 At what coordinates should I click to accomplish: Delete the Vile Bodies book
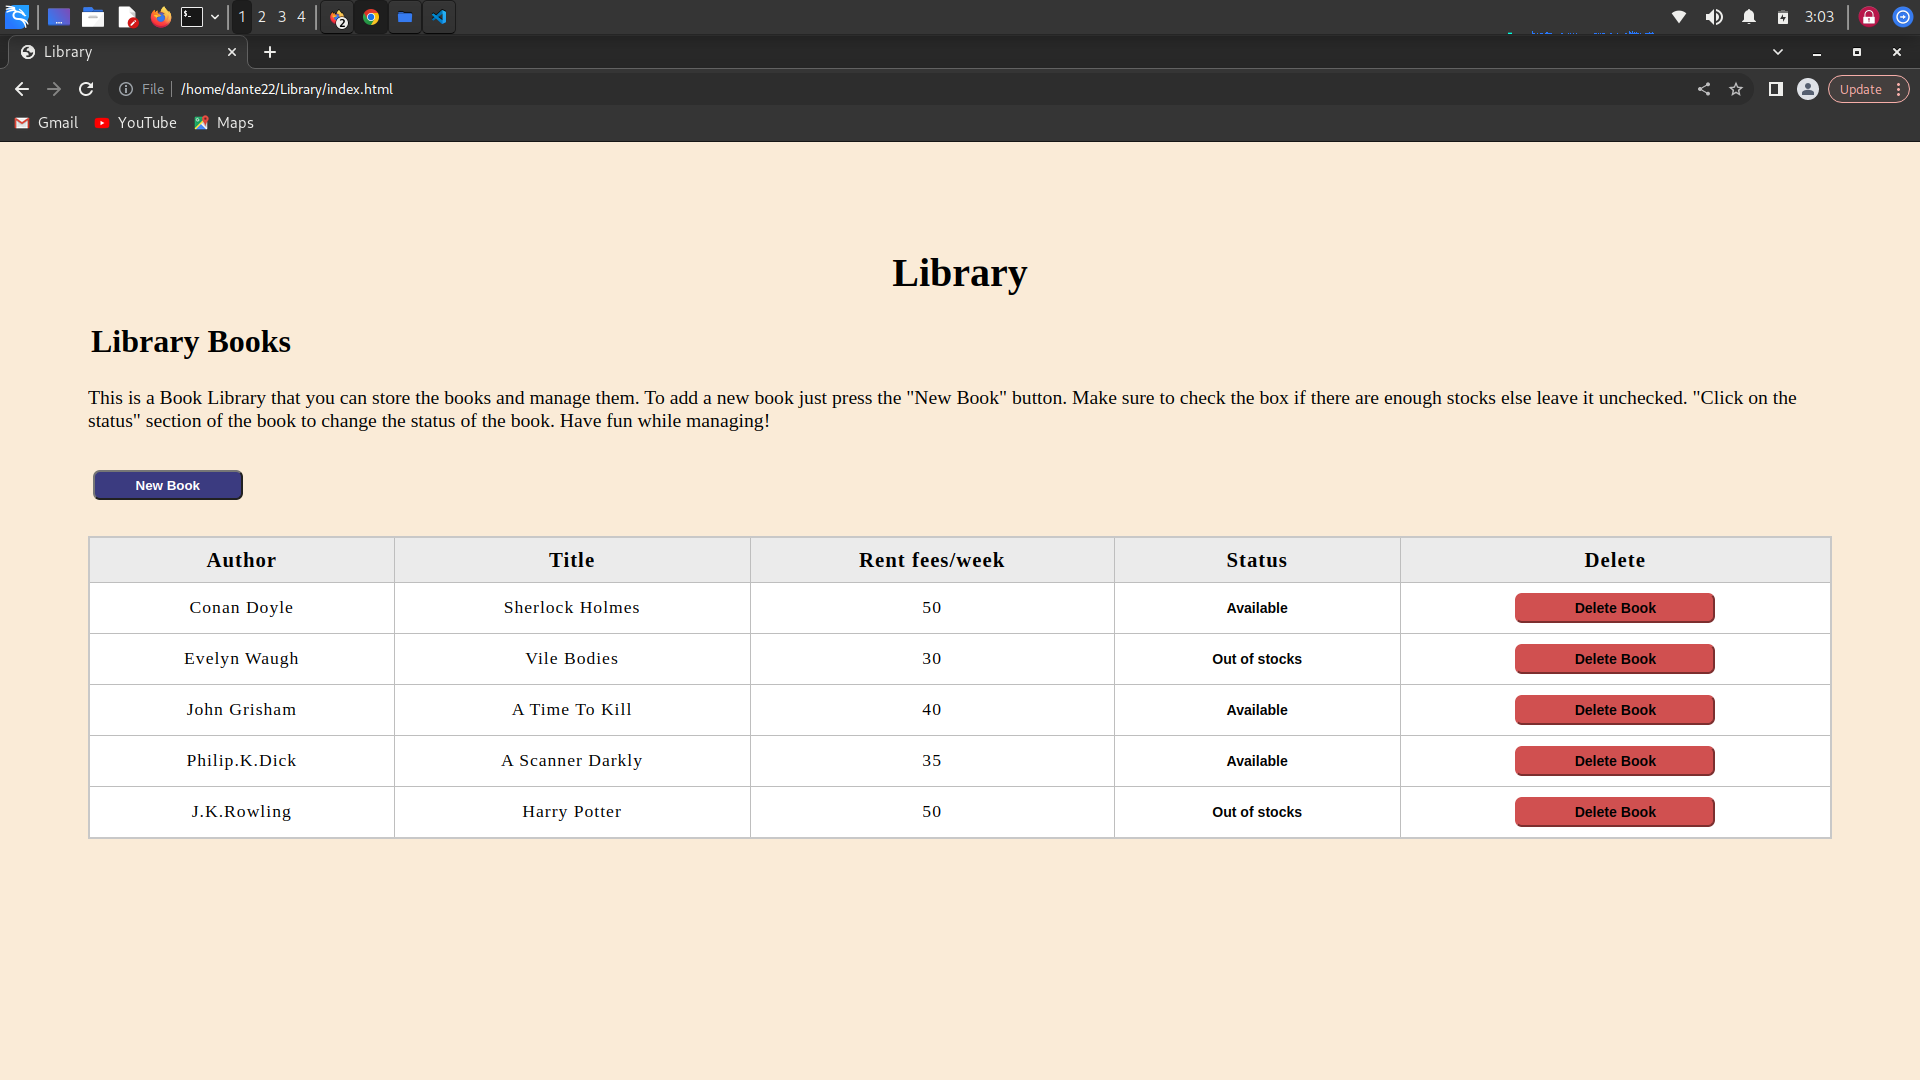1614,659
